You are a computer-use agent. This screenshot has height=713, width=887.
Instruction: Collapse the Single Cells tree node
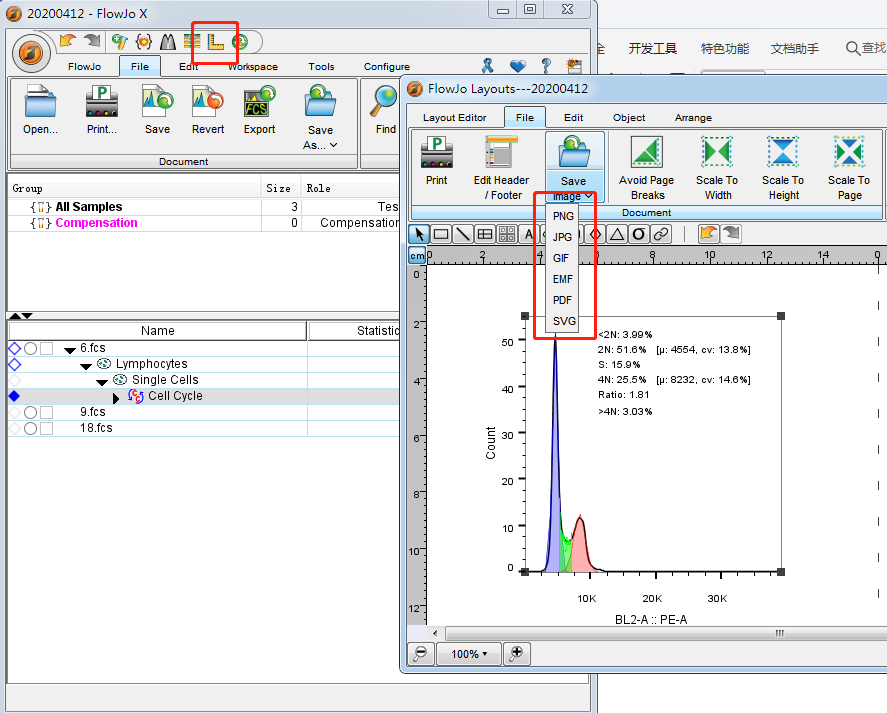(x=102, y=382)
